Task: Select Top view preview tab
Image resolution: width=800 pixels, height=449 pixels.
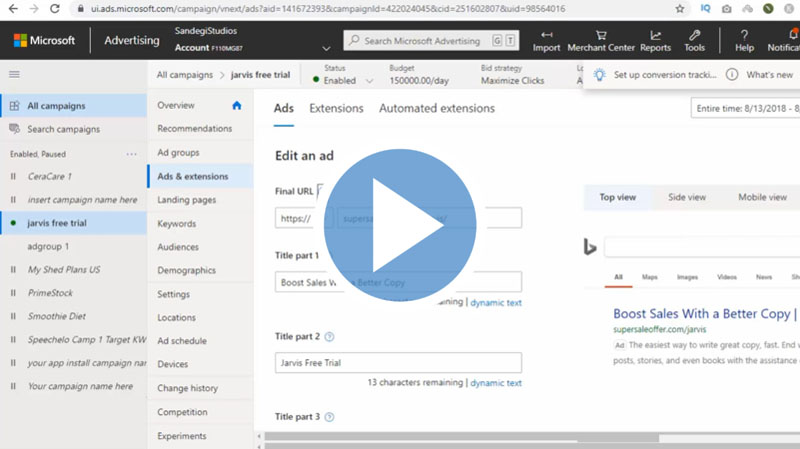Action: 617,197
